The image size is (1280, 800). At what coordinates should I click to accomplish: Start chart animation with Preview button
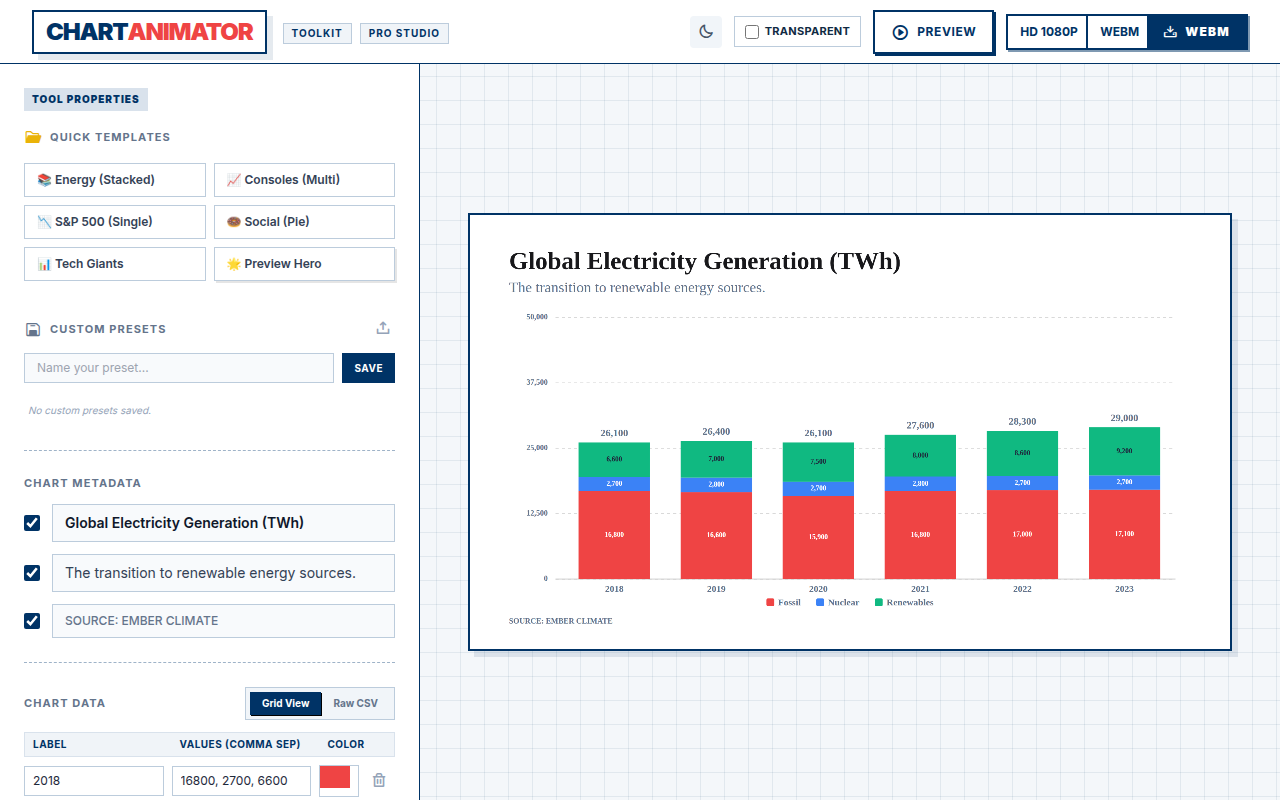934,32
